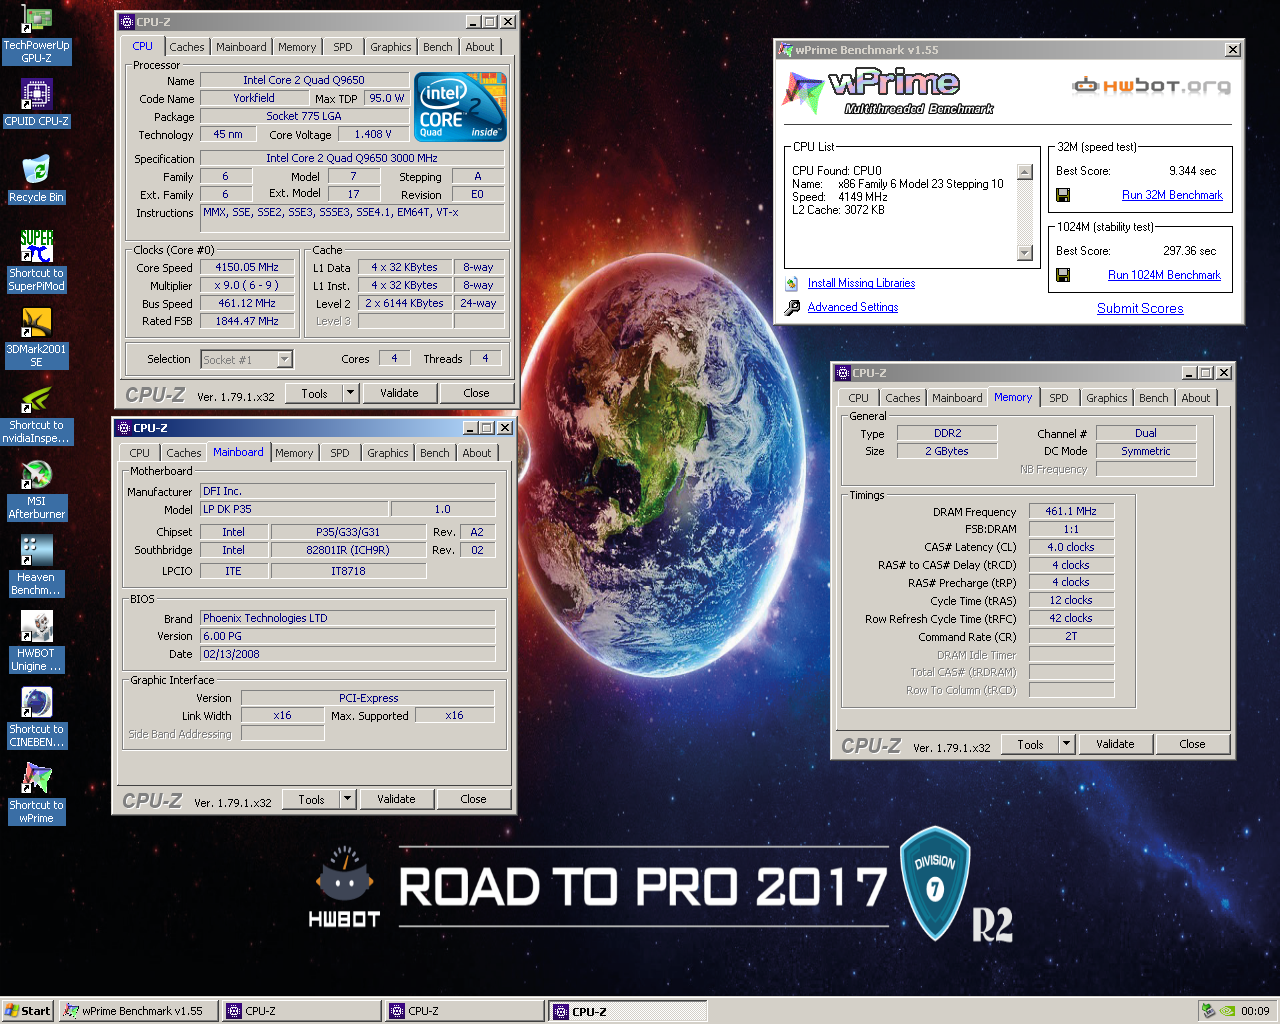The width and height of the screenshot is (1280, 1024).
Task: Switch to CPU tab in Mainboard window
Action: pyautogui.click(x=140, y=453)
